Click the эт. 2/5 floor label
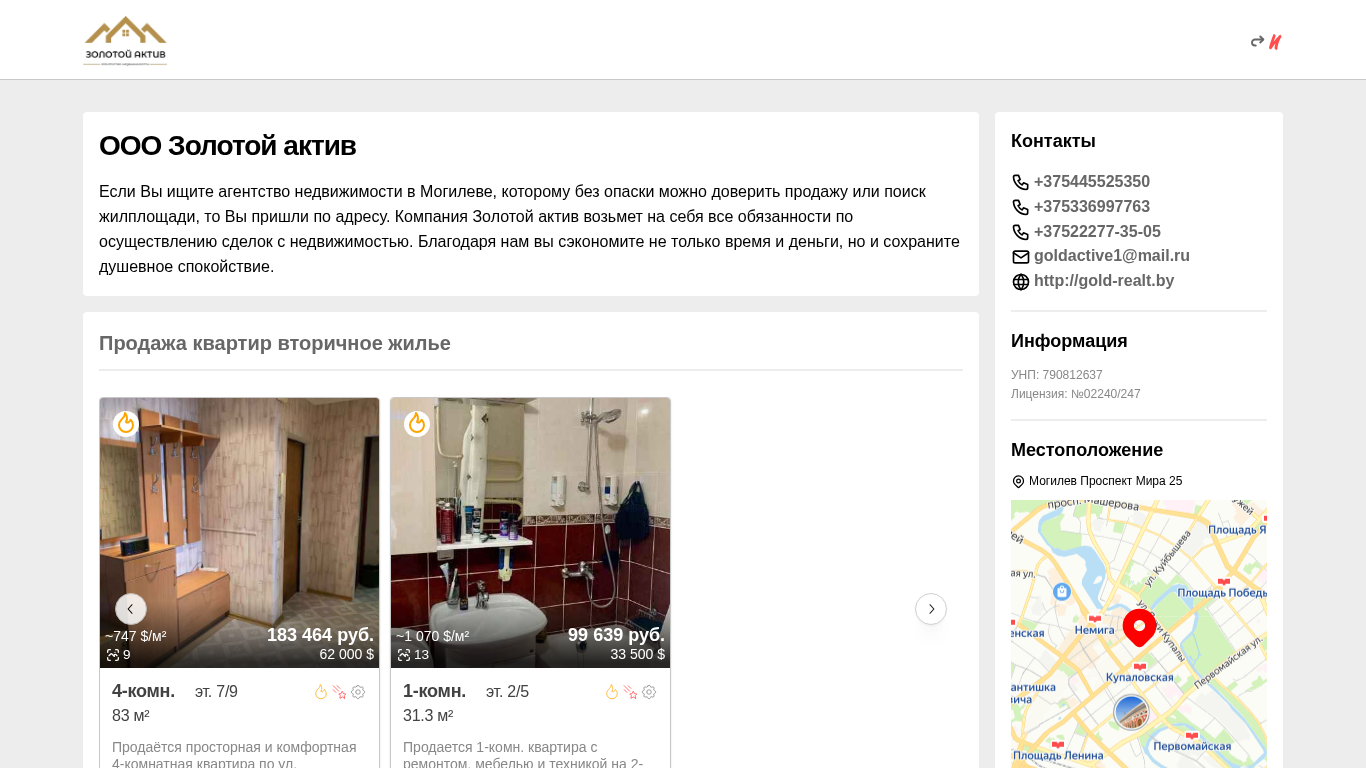This screenshot has height=768, width=1366. coord(507,692)
